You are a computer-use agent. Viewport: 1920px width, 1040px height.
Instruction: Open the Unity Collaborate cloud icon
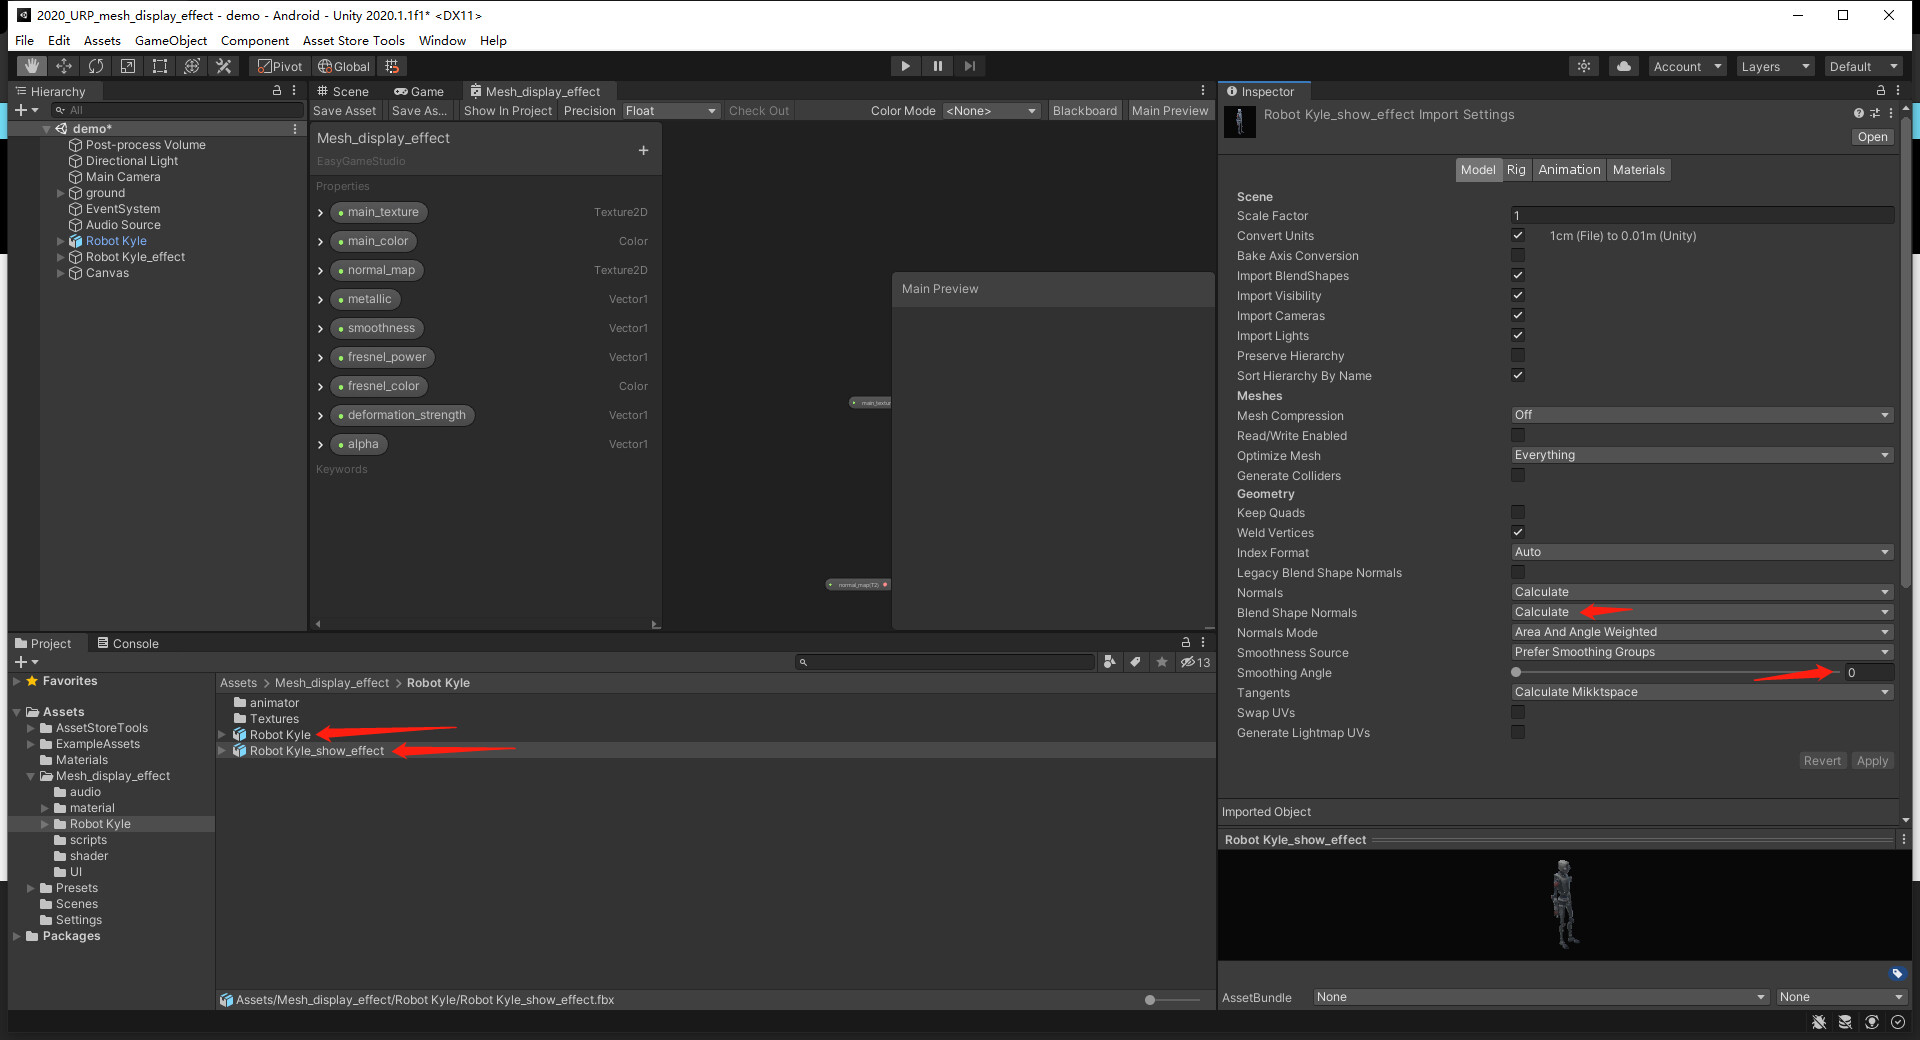coord(1622,65)
